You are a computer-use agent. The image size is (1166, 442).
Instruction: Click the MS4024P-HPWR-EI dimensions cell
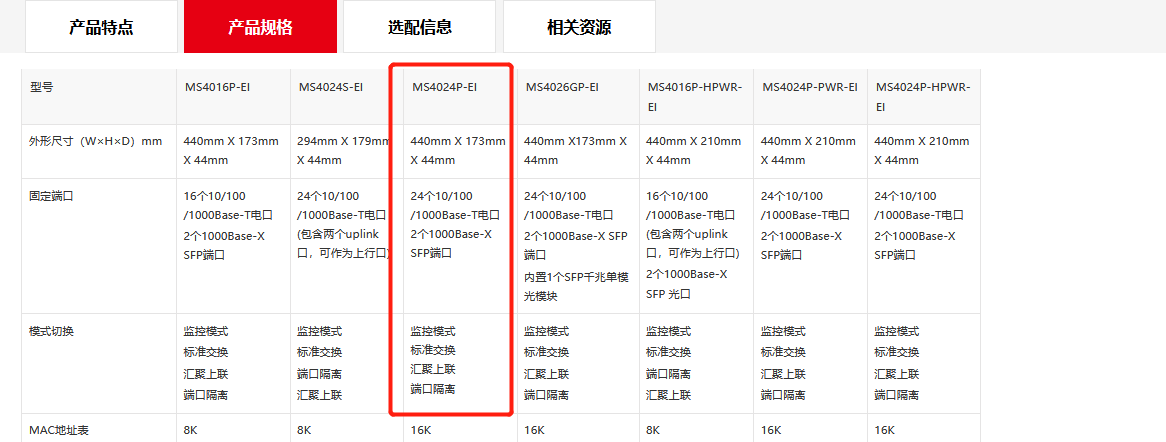(x=923, y=150)
